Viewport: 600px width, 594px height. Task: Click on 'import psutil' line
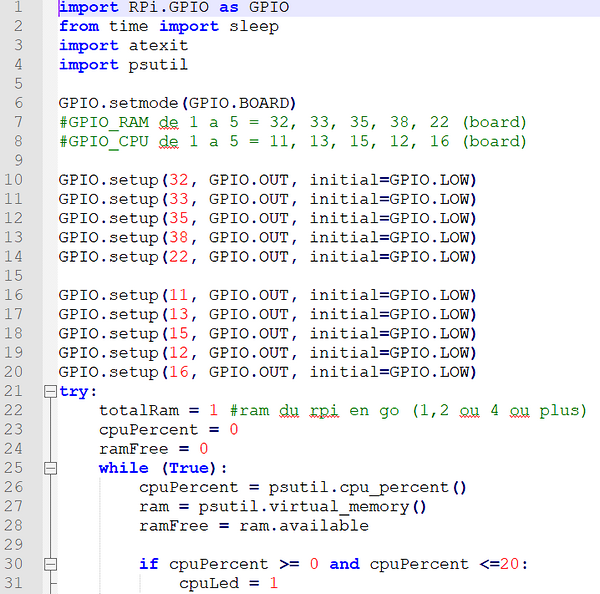point(123,65)
